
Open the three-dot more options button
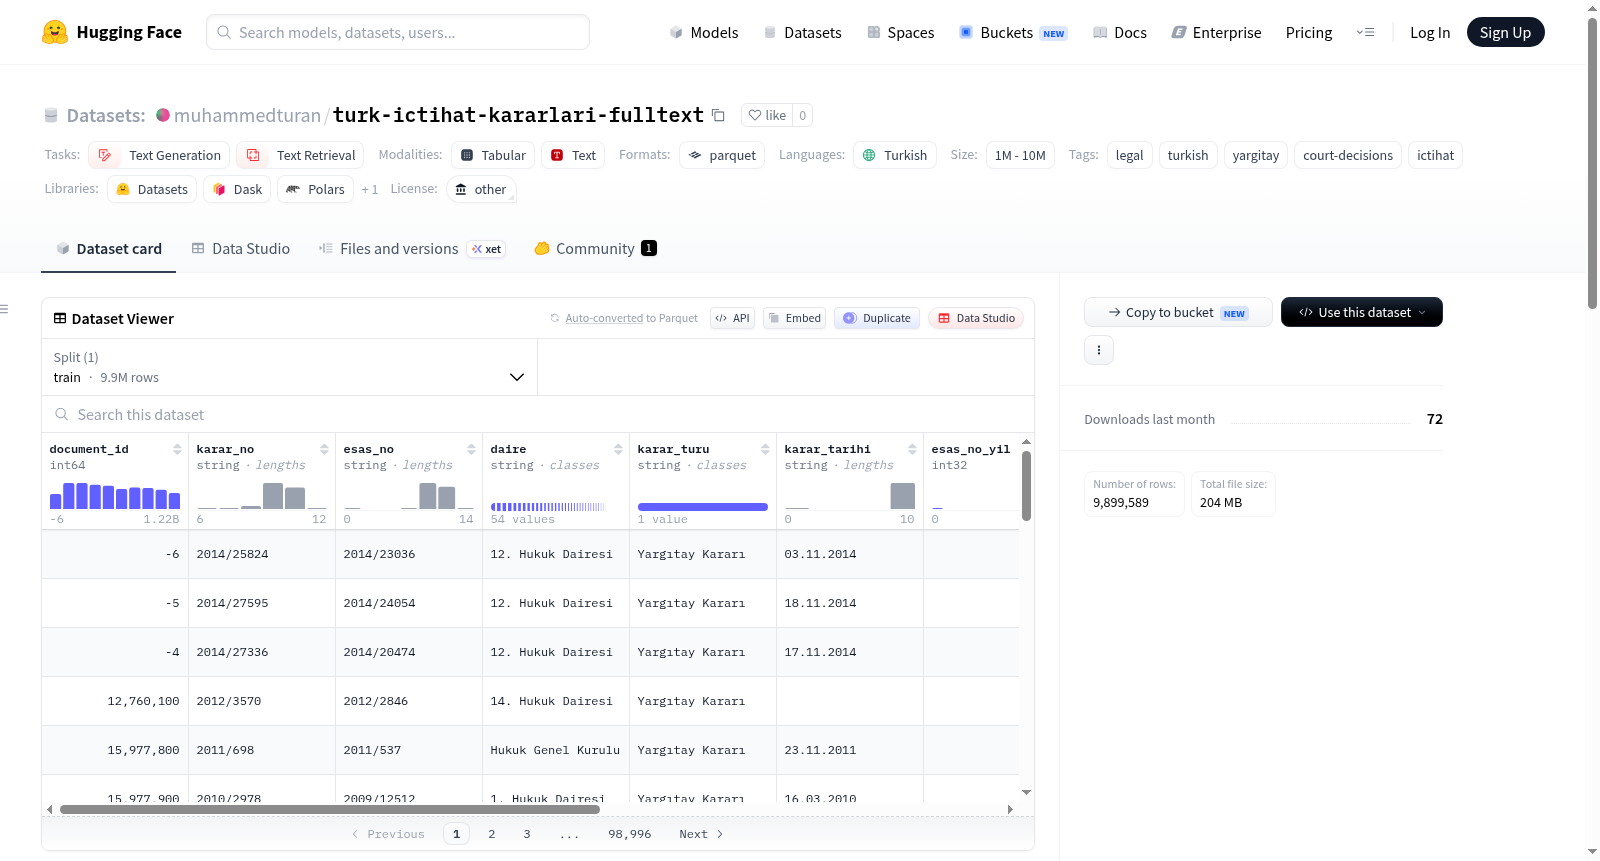[1099, 350]
